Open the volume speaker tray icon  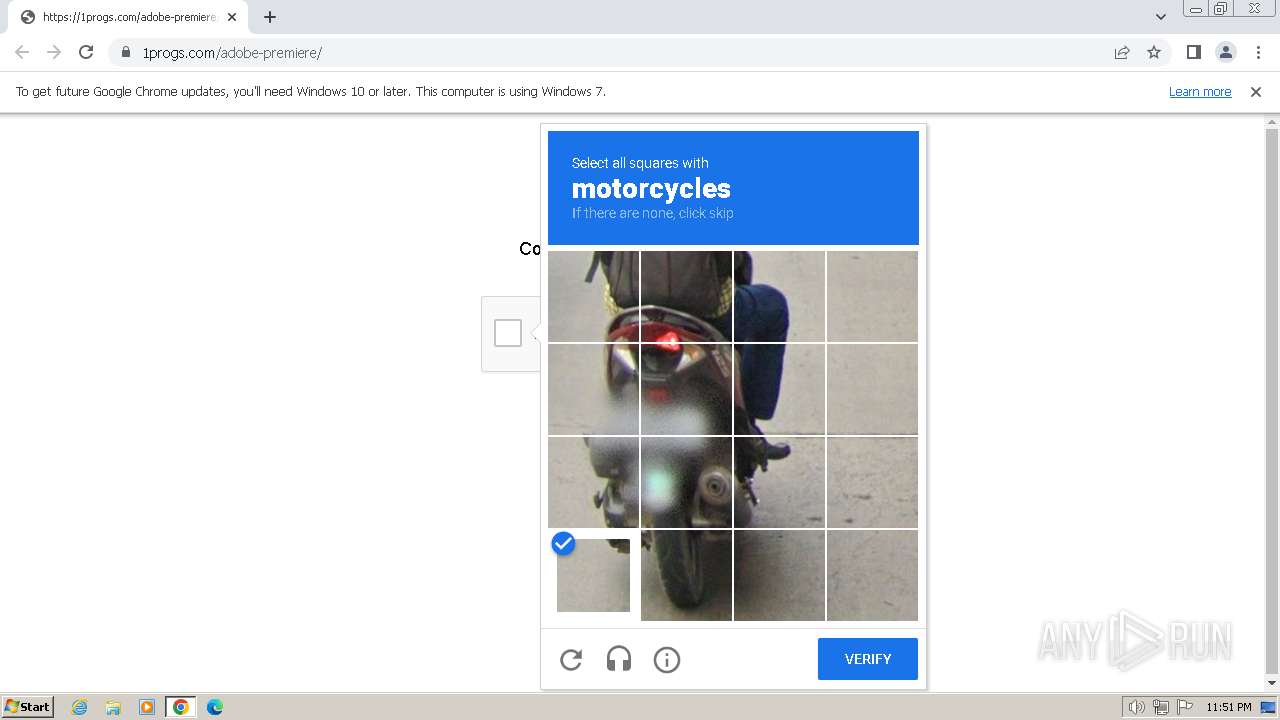point(1136,707)
